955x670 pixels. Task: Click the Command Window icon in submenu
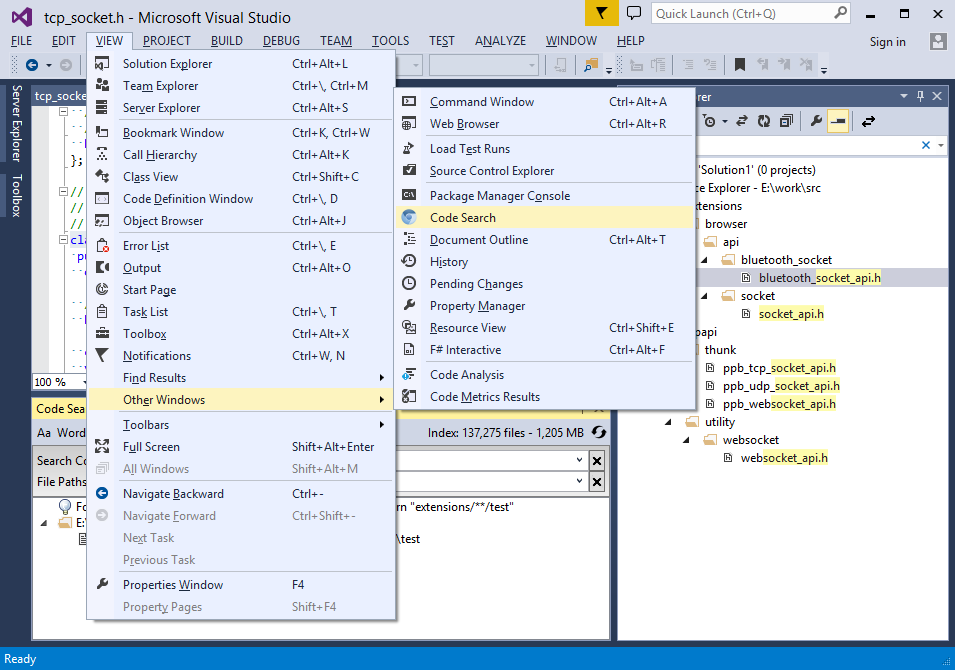(x=409, y=101)
